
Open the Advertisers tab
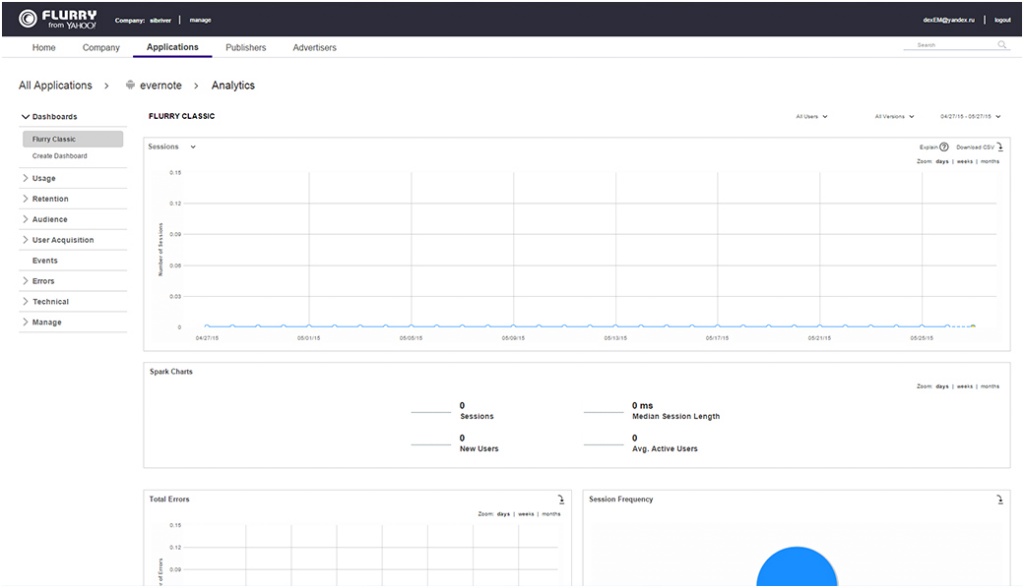314,47
